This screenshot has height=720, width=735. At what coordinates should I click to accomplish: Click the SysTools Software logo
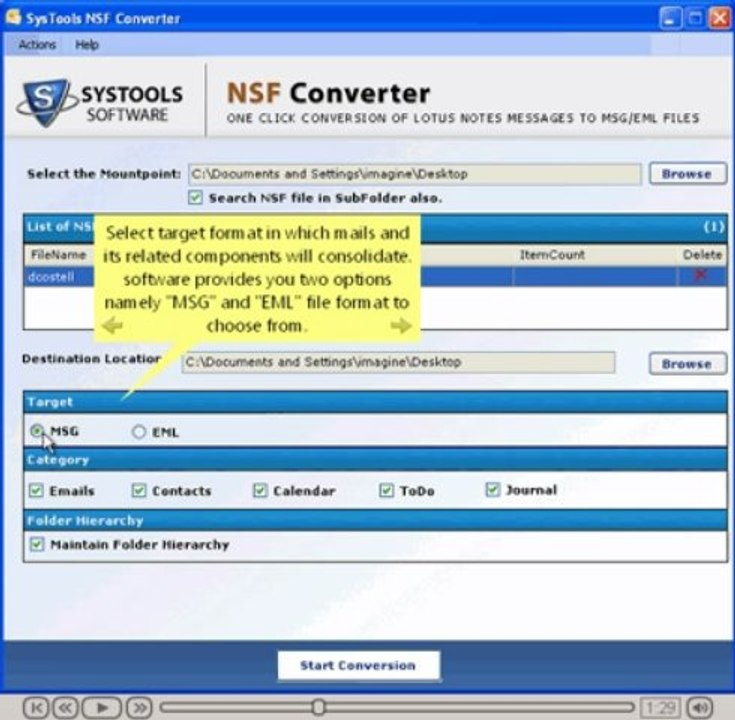pos(99,103)
